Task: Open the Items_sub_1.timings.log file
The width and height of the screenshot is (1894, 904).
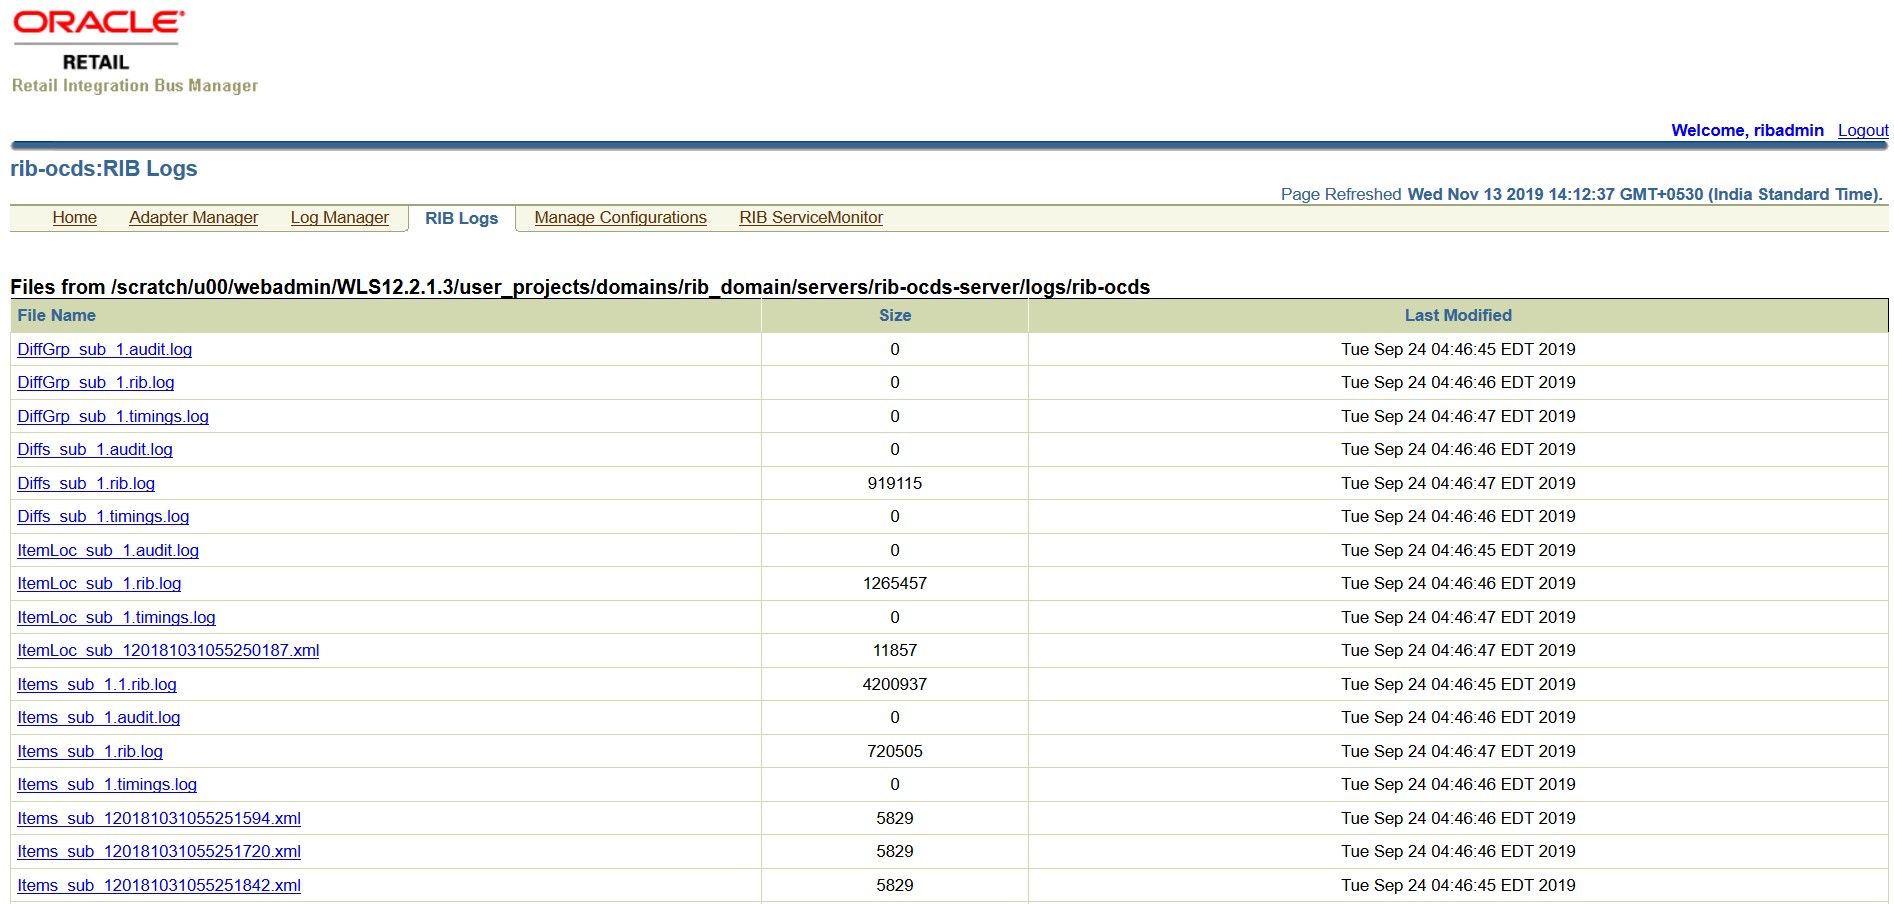Action: (x=108, y=784)
